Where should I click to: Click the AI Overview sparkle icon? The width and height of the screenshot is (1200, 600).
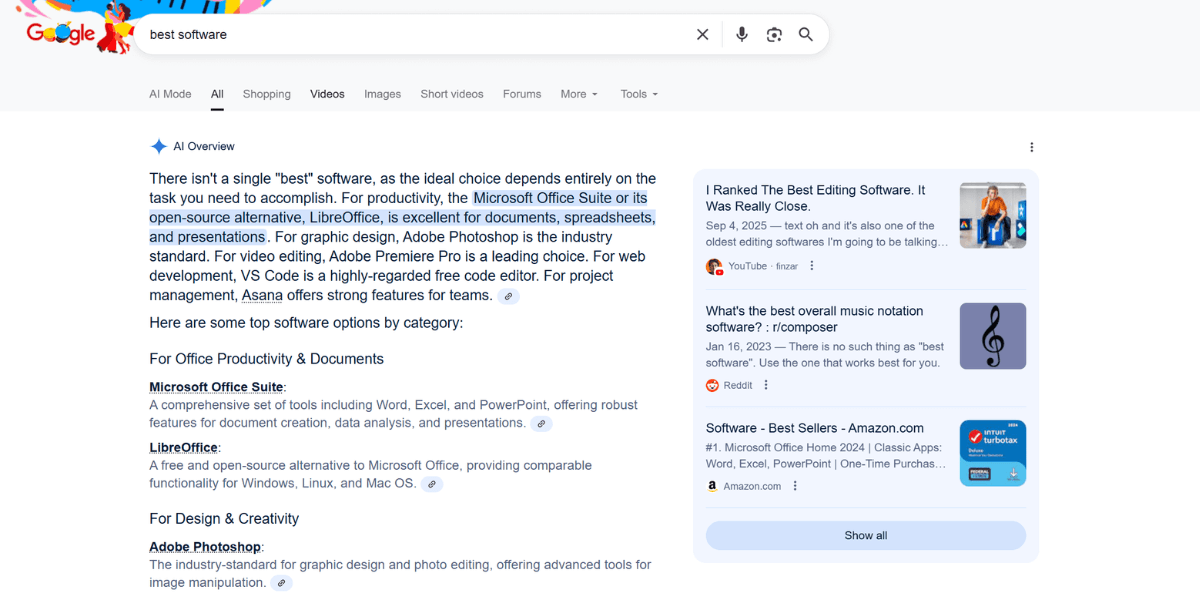coord(159,146)
